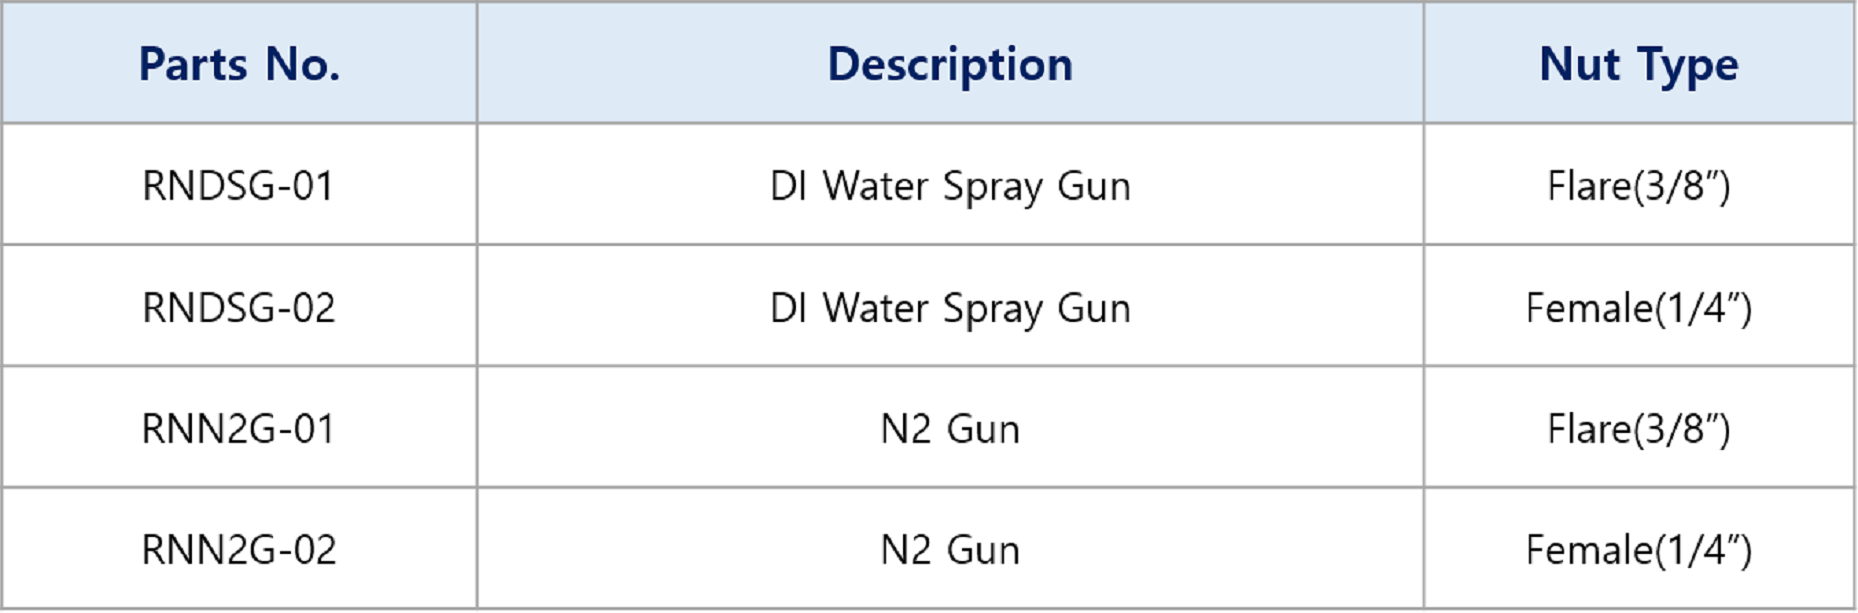Click N2 Gun description in RNN2G-02 row
Viewport: 1858px width, 613px height.
pos(950,550)
